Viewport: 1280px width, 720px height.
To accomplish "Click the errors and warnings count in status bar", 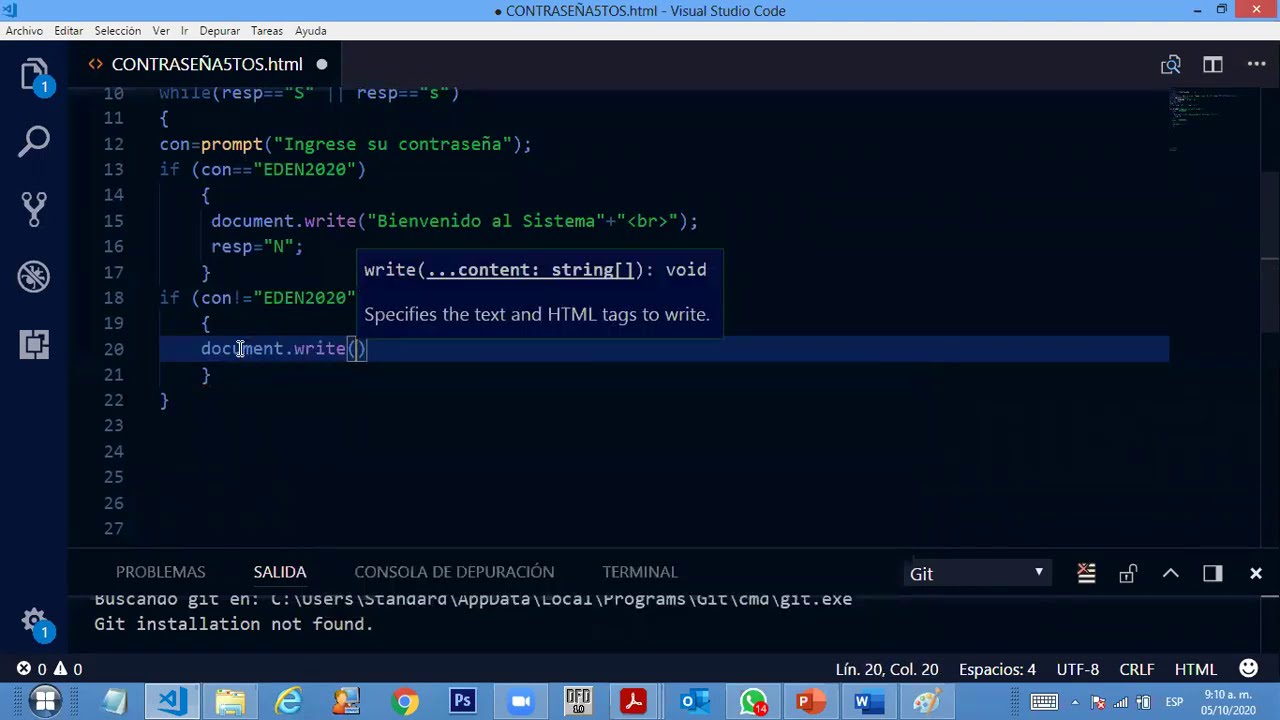I will [49, 669].
